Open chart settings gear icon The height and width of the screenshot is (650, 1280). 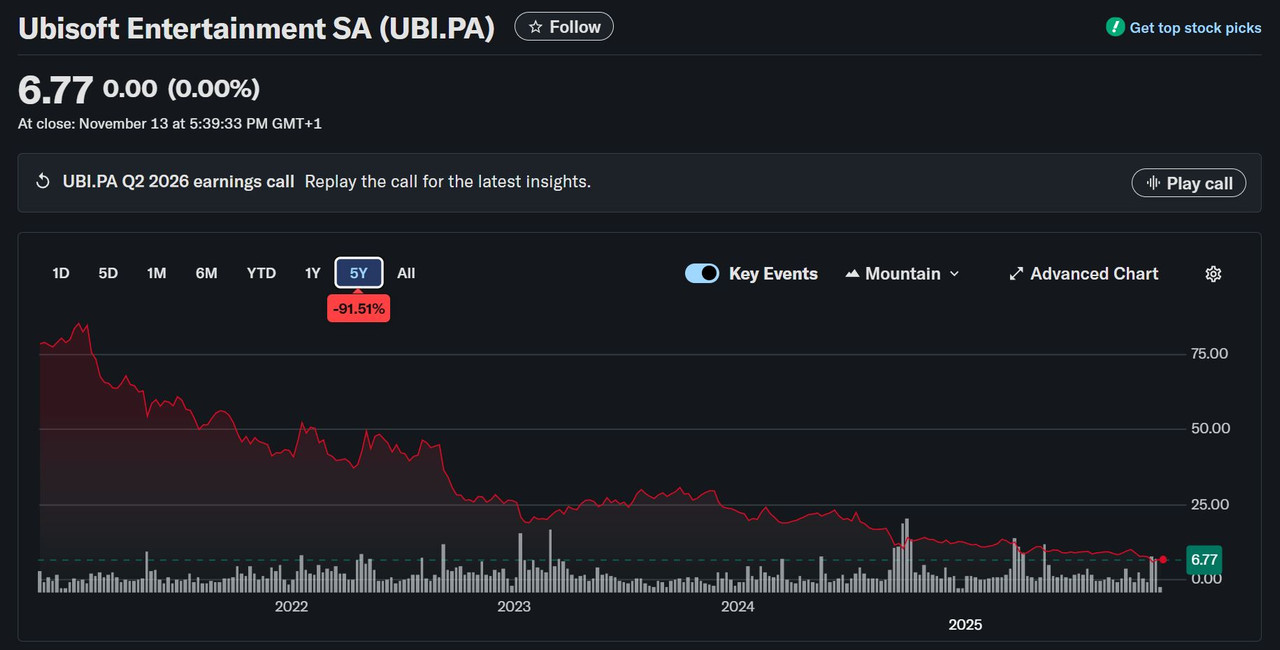click(1214, 274)
